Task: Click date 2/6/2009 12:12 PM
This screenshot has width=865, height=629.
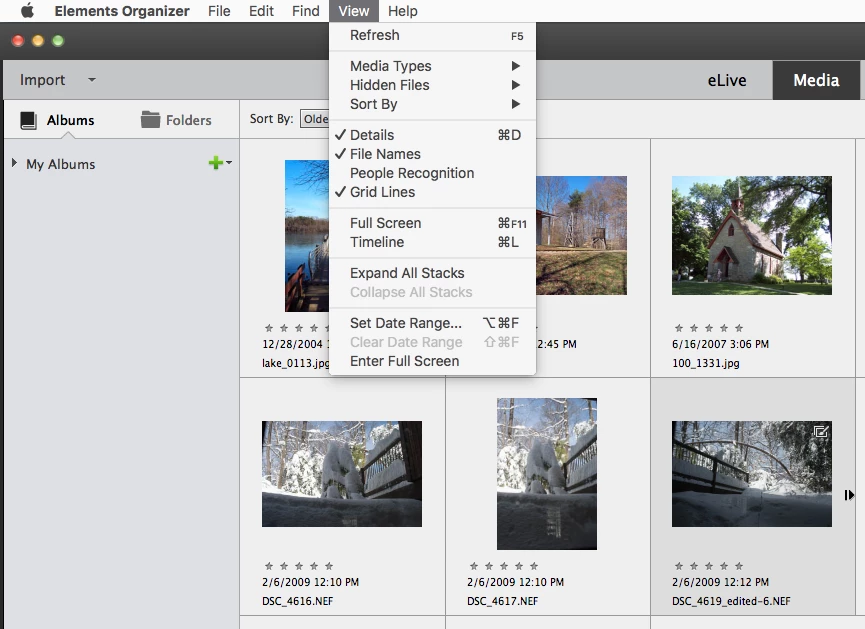Action: 720,582
